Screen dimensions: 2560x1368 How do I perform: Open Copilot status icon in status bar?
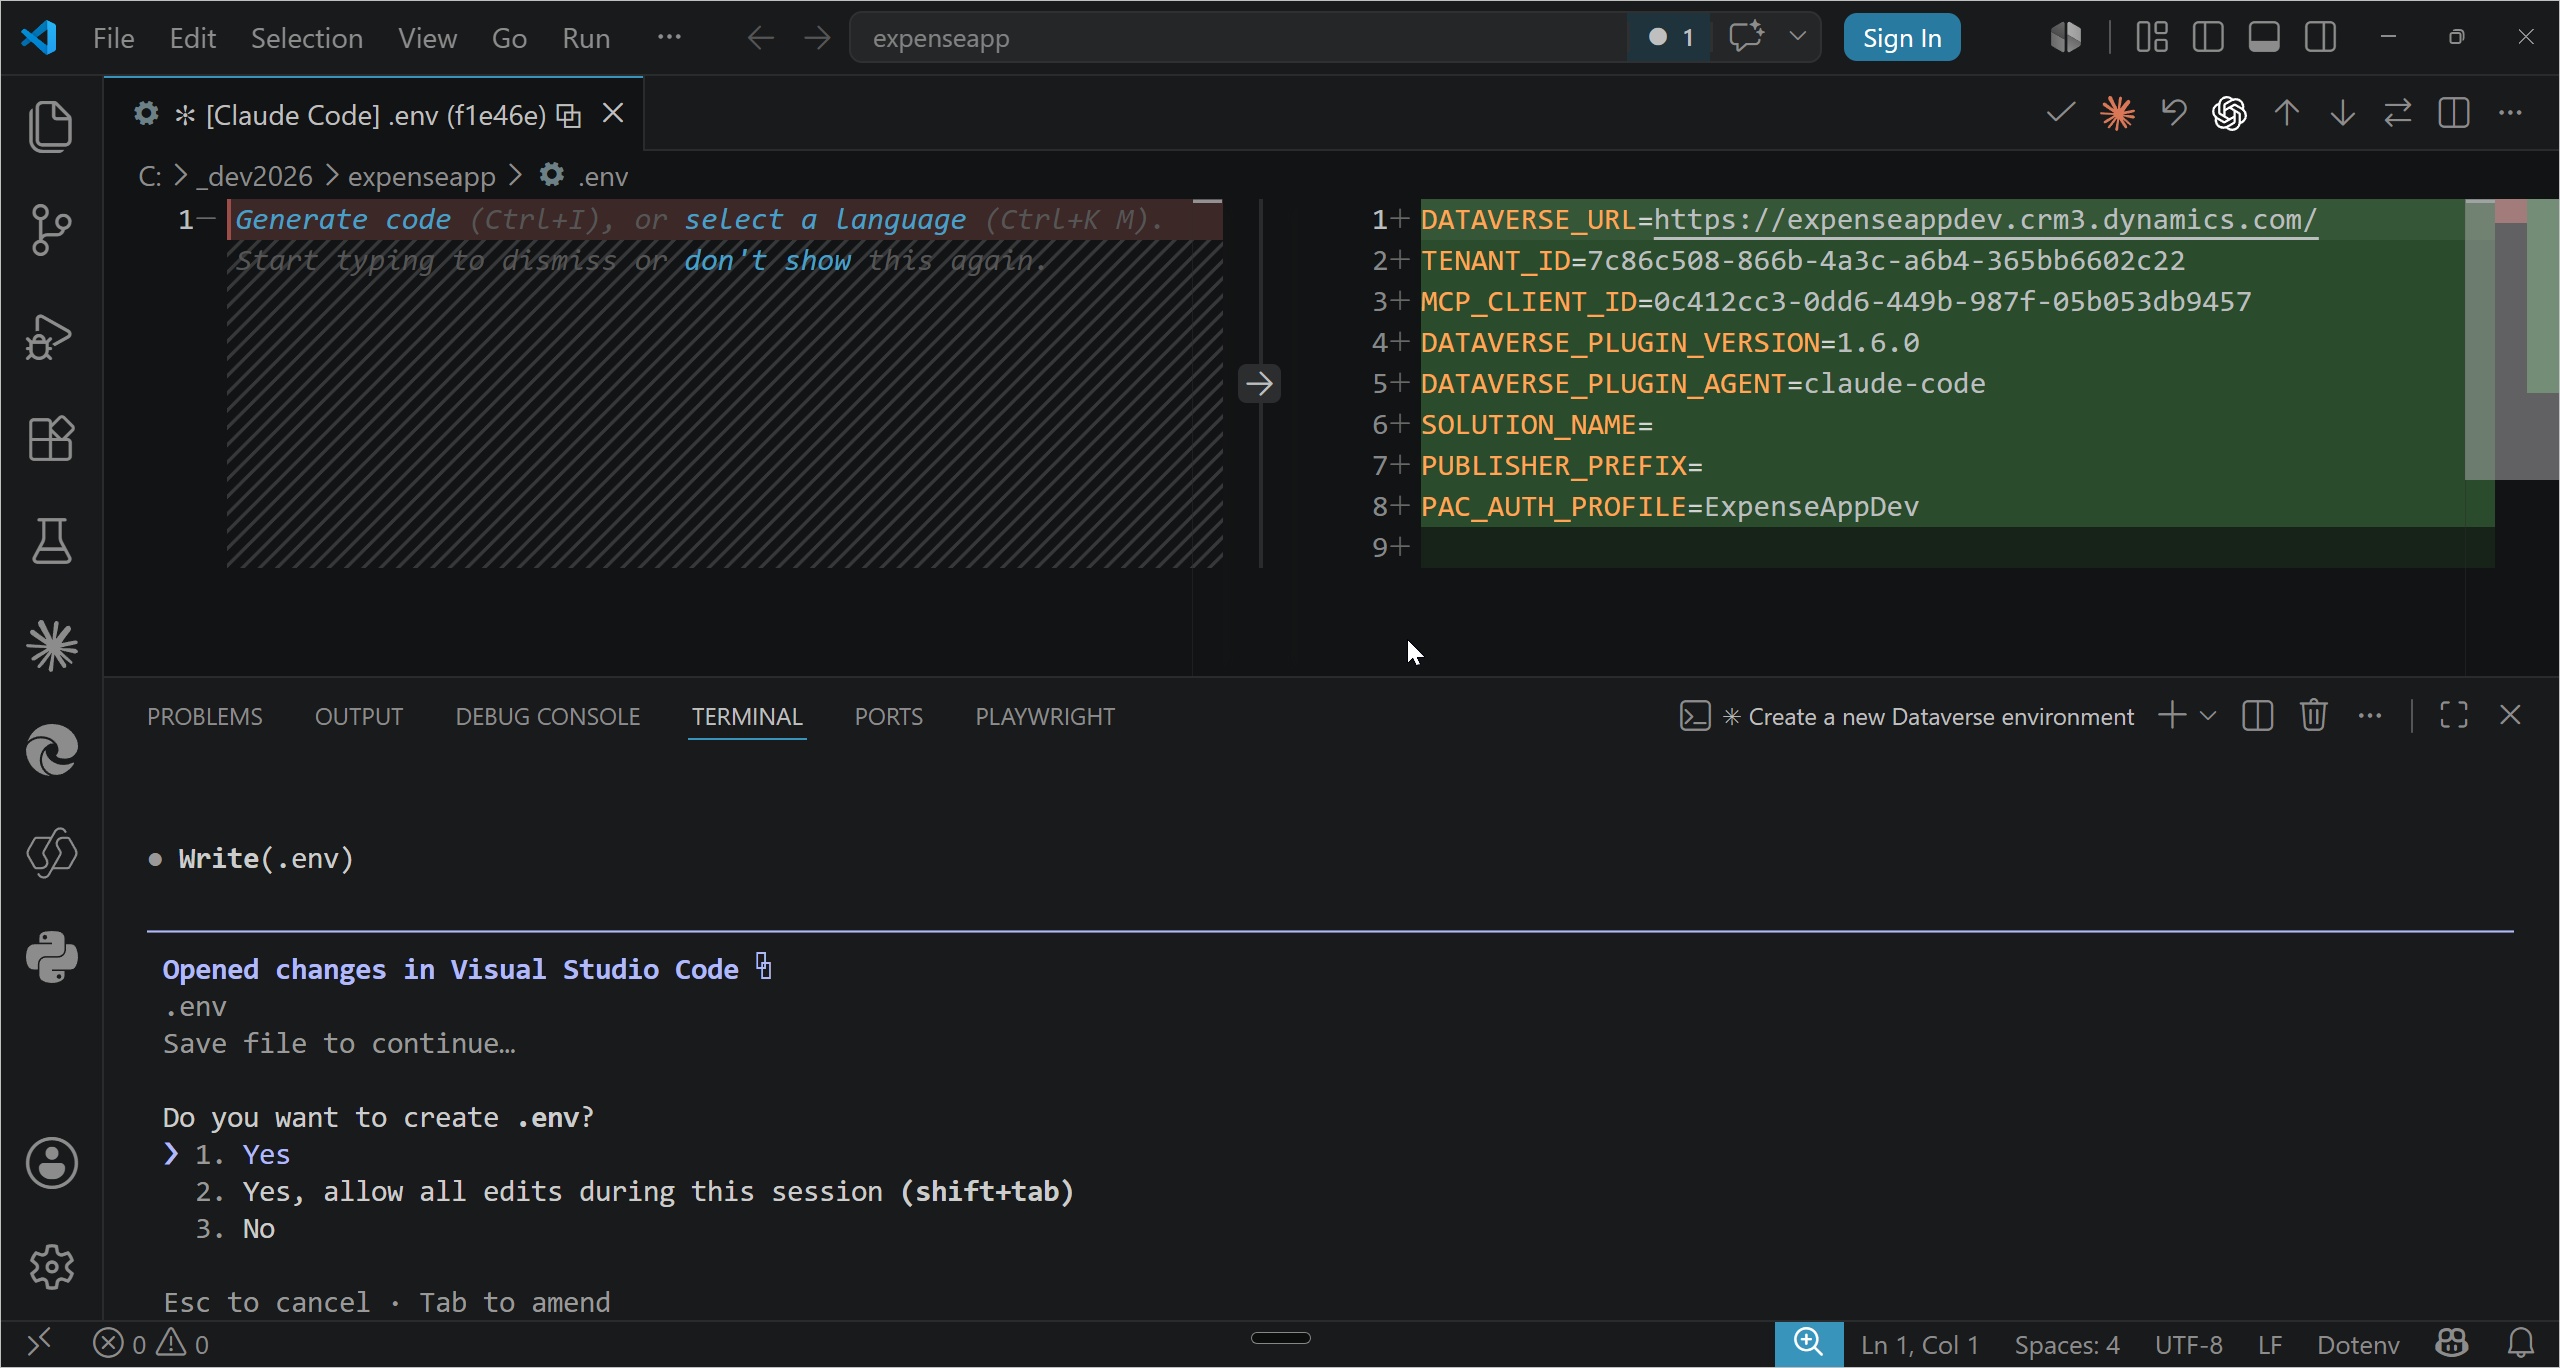[x=2452, y=1344]
